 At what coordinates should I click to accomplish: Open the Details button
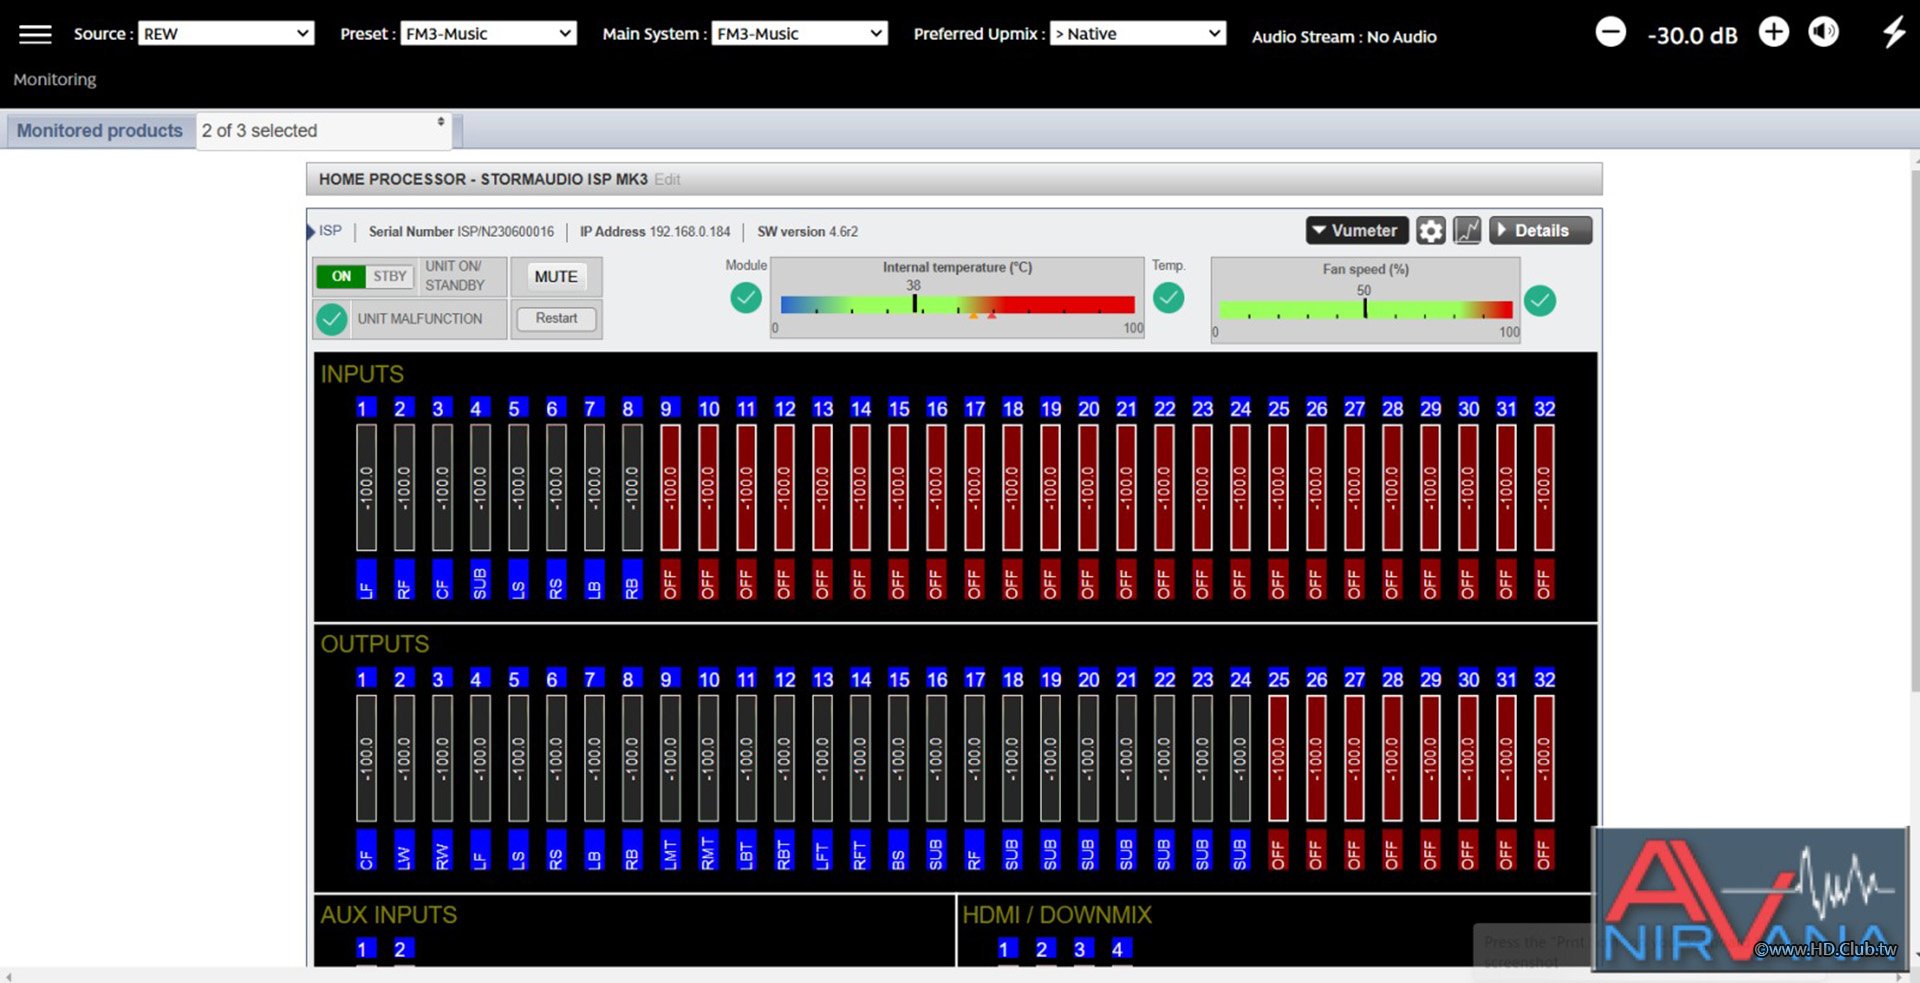[x=1540, y=231]
